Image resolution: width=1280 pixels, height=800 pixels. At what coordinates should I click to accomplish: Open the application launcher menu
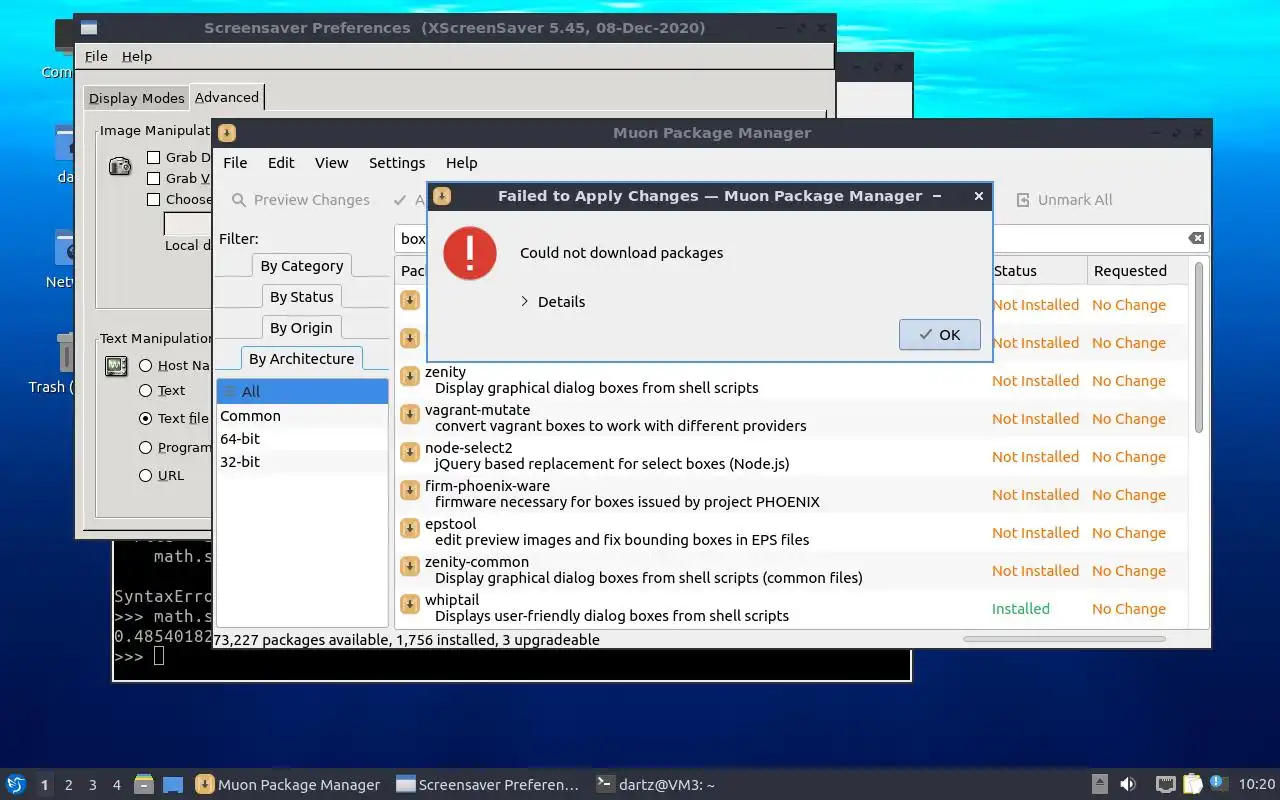16,784
